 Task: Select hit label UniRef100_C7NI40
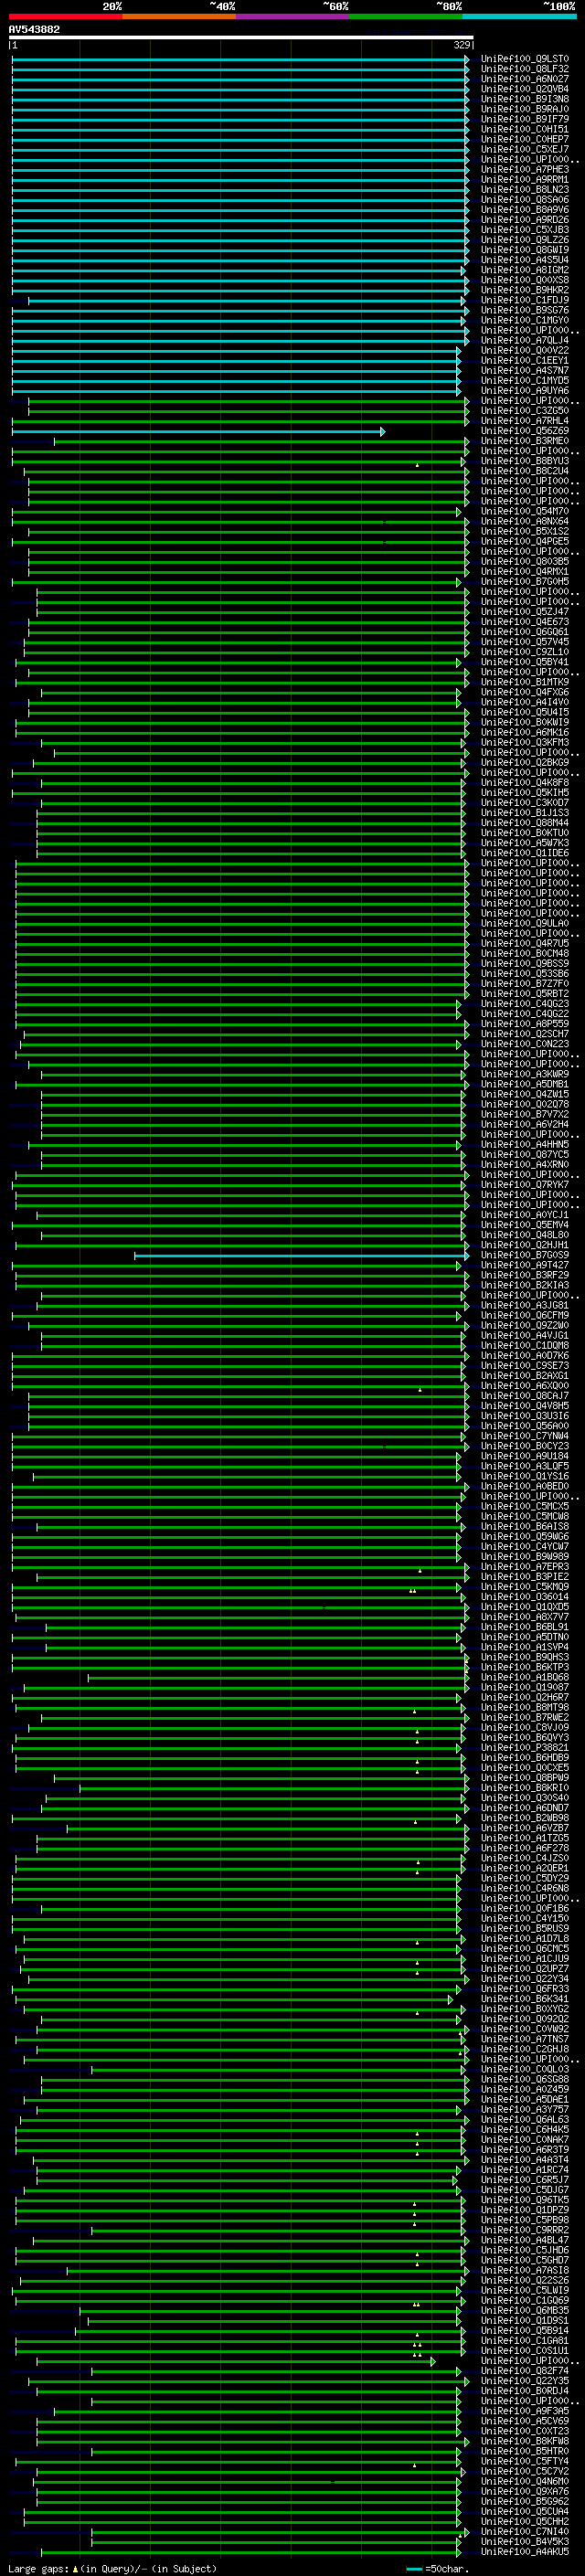[525, 2532]
